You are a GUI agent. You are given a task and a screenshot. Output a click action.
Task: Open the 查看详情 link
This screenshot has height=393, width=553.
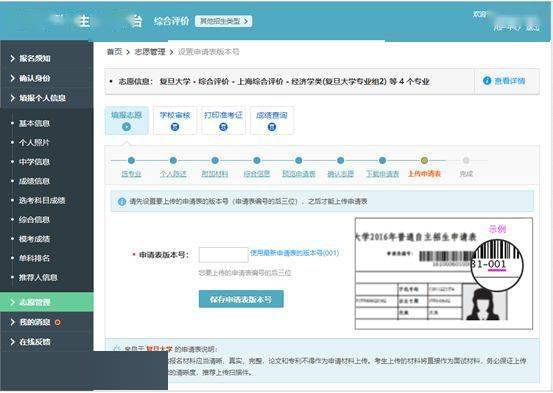tap(510, 81)
